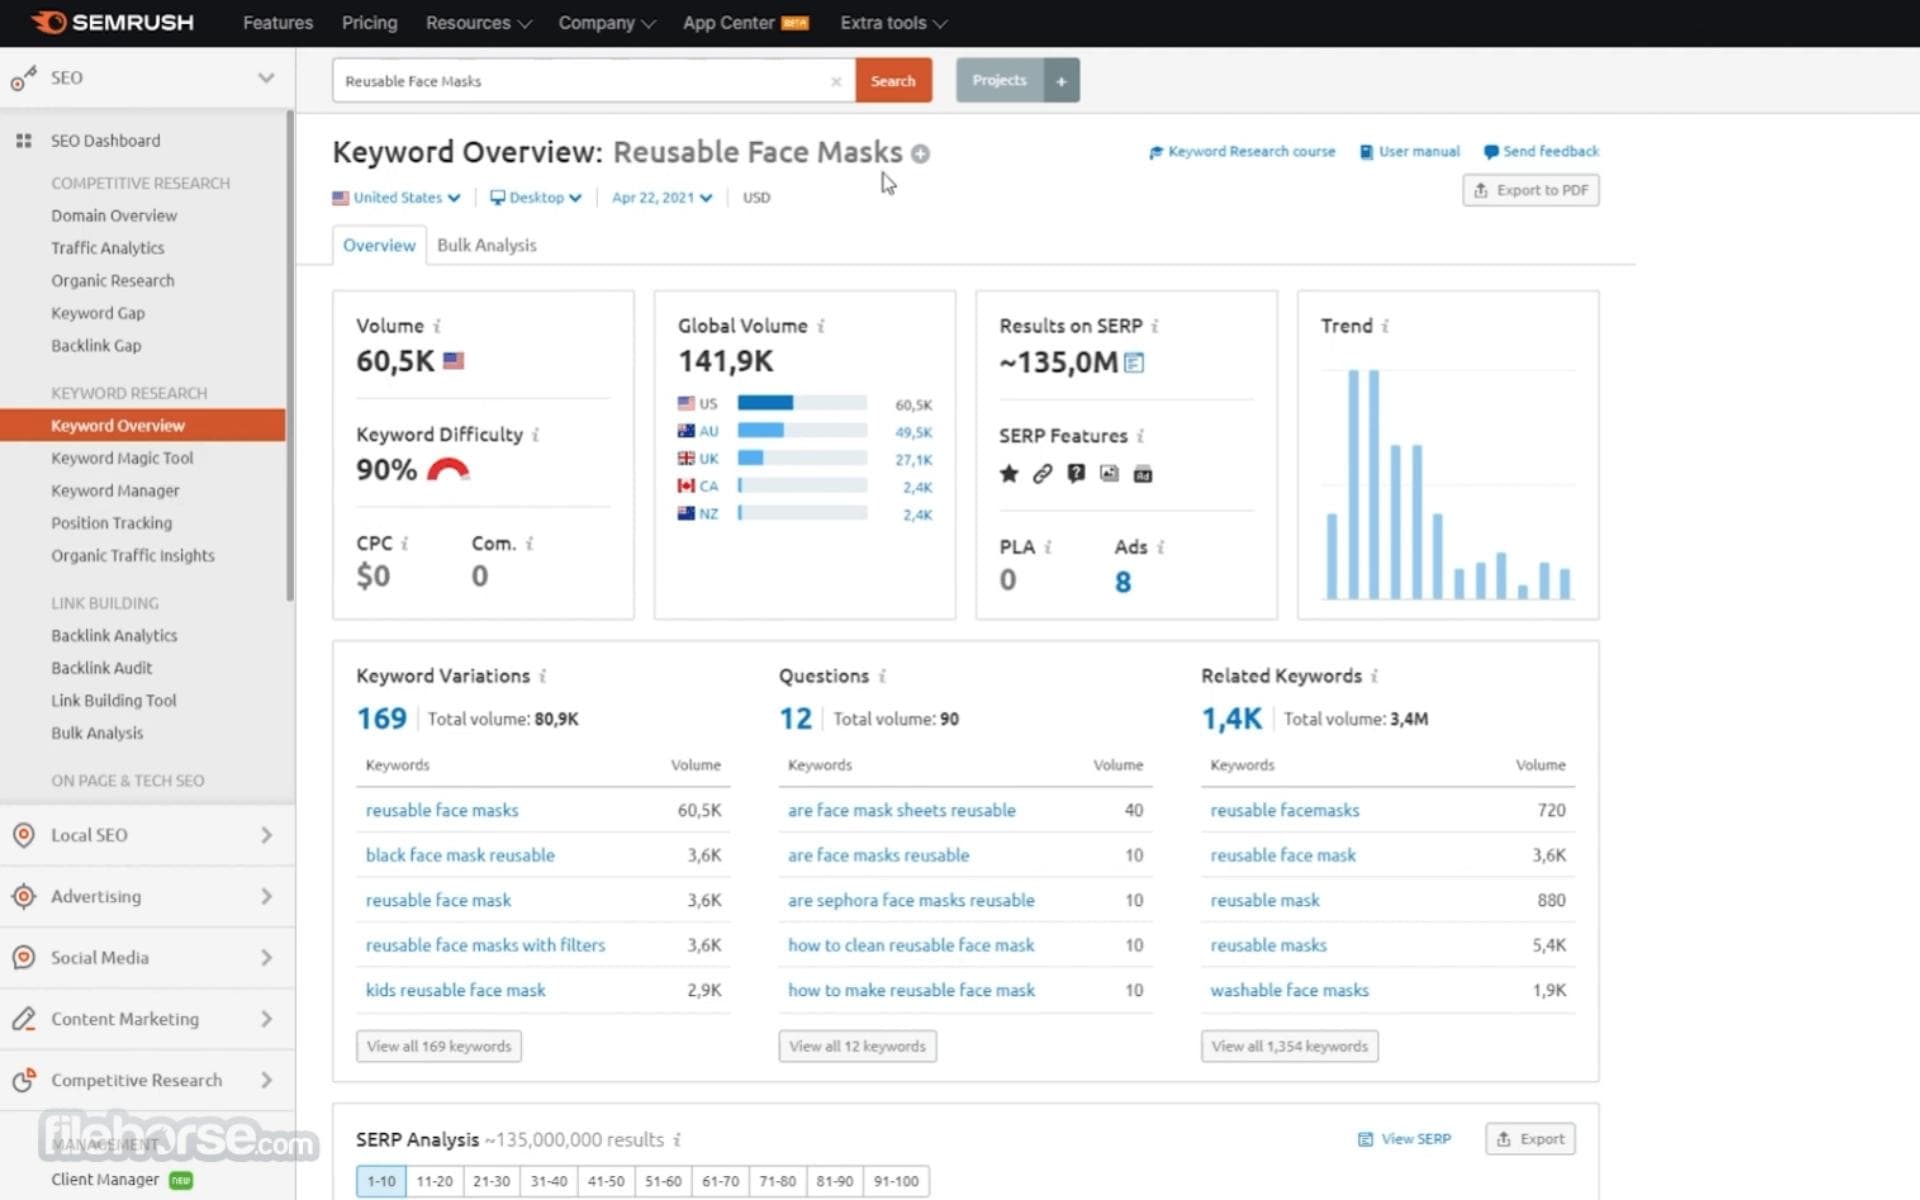This screenshot has width=1920, height=1200.
Task: Open the User manual link
Action: pyautogui.click(x=1410, y=152)
